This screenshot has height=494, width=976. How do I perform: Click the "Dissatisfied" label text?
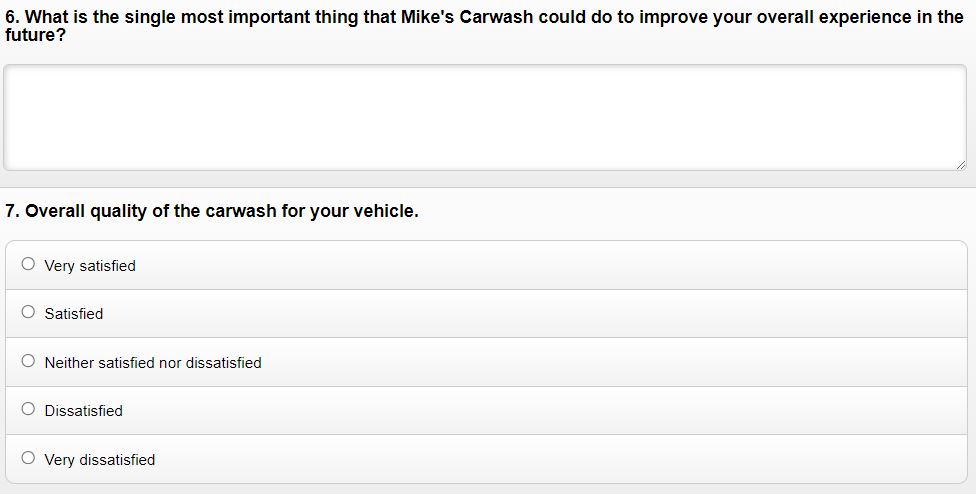pyautogui.click(x=83, y=411)
